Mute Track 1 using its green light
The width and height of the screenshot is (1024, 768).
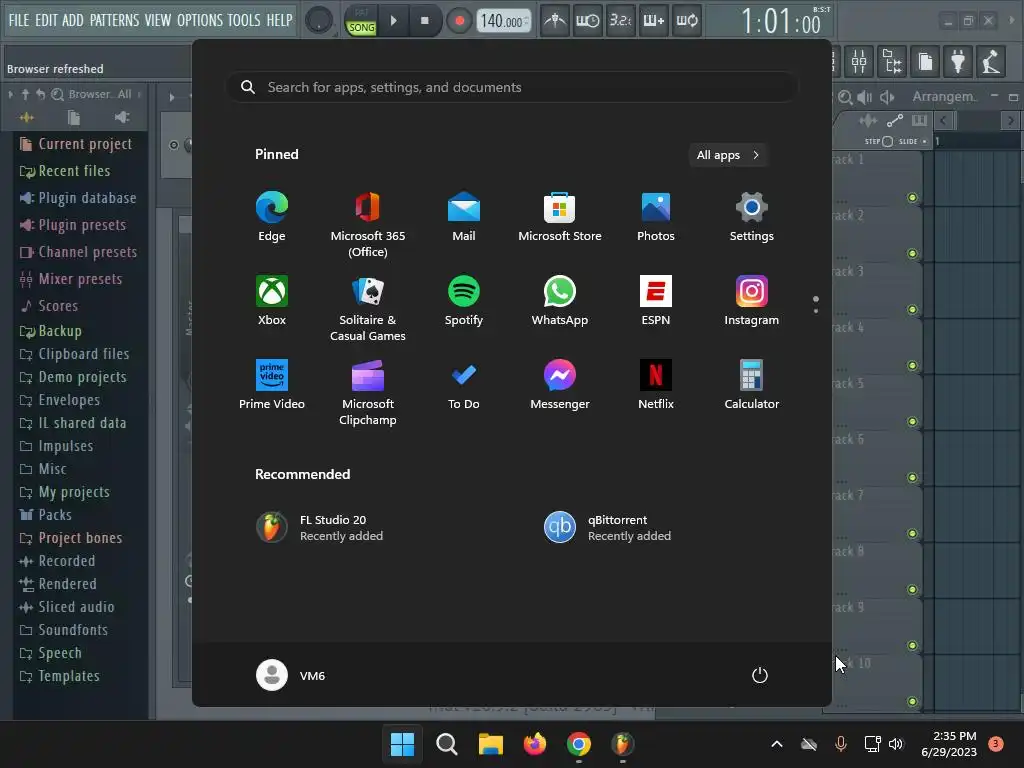point(912,198)
